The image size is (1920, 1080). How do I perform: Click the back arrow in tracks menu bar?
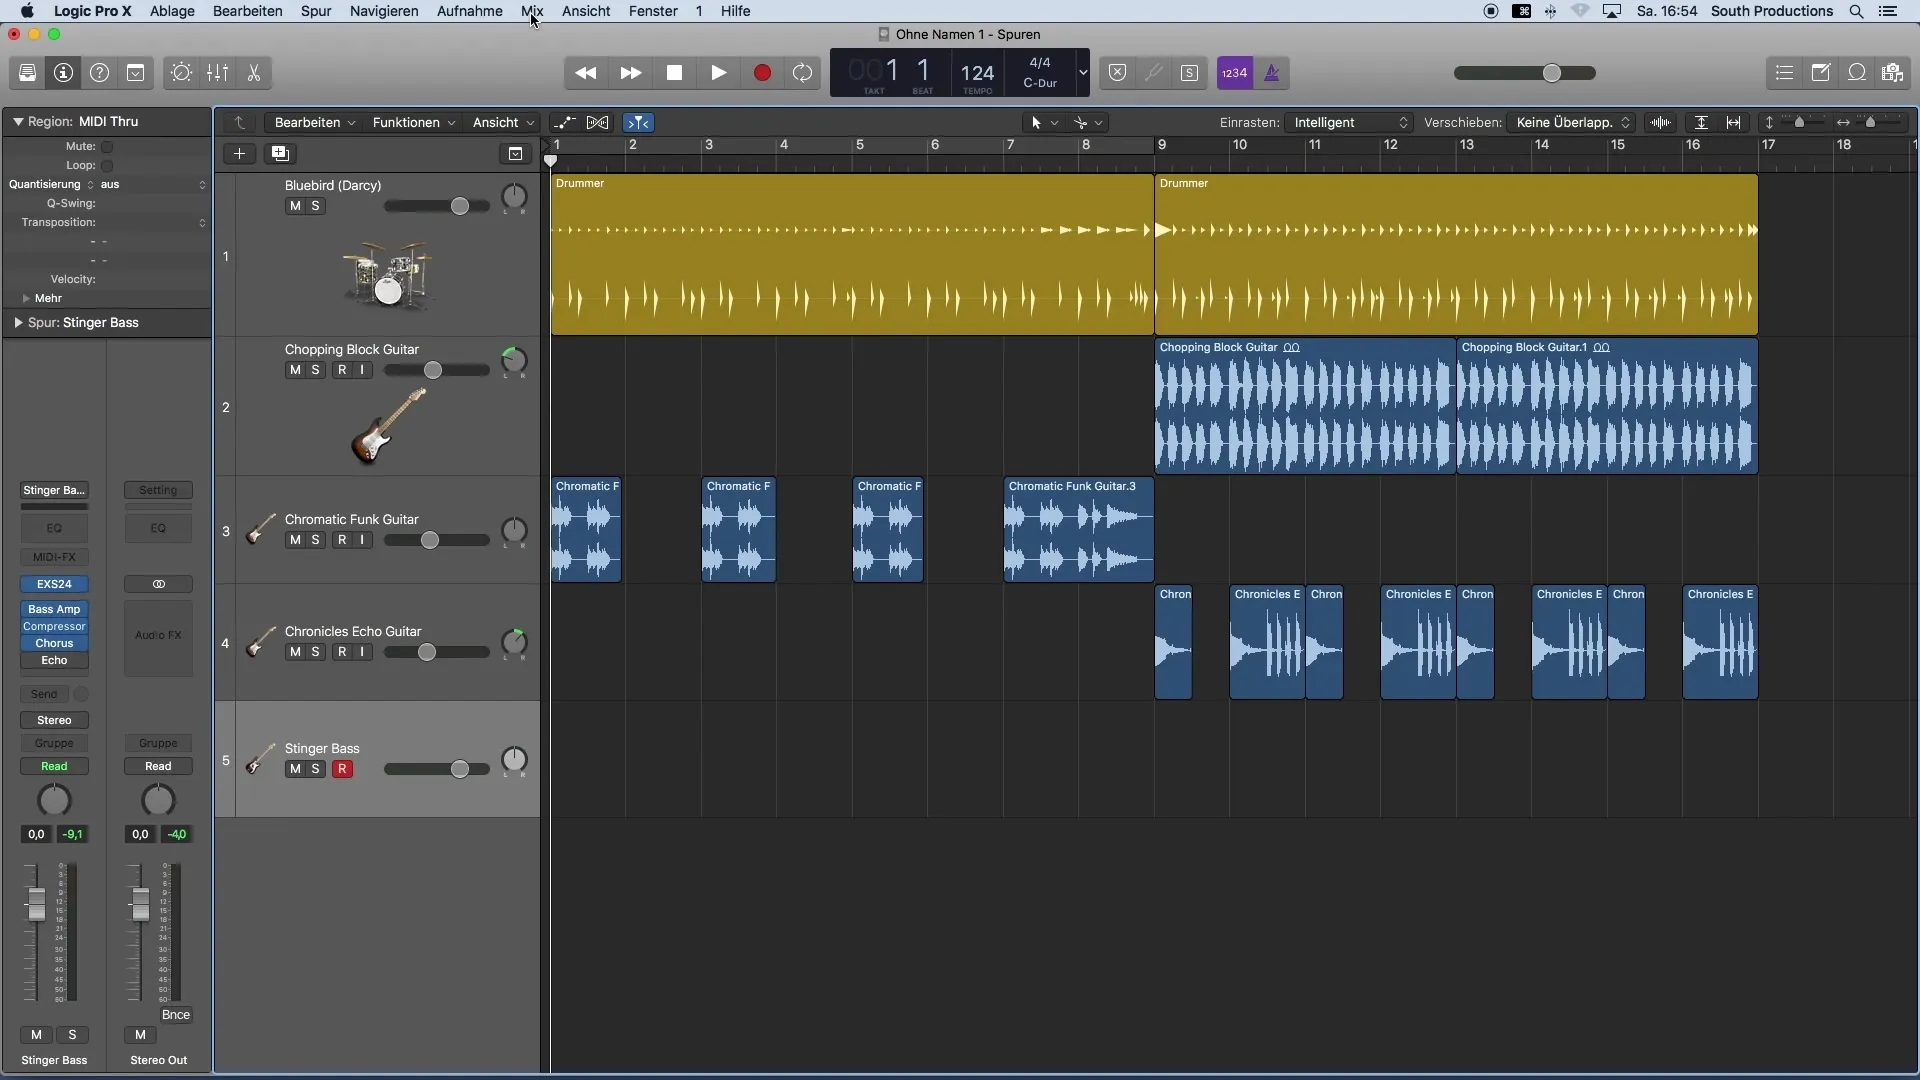point(240,122)
